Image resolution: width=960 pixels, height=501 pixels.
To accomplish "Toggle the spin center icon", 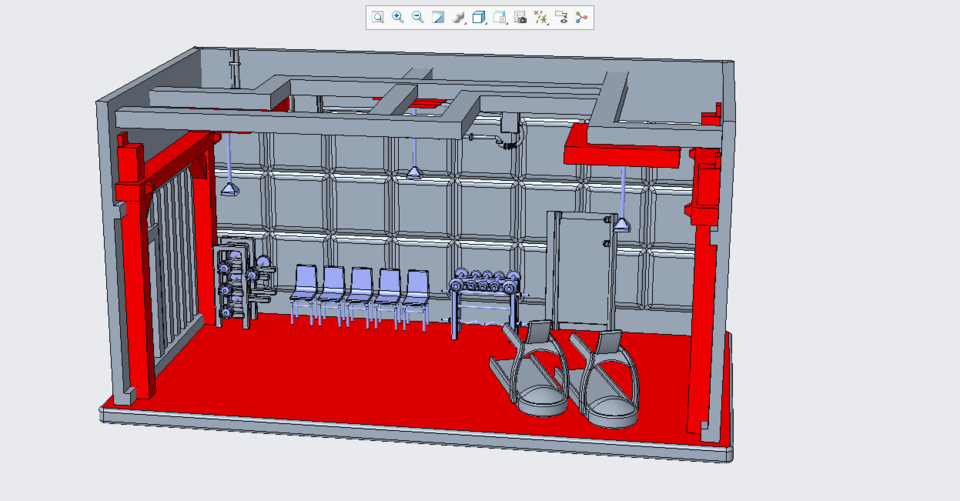I will click(581, 17).
